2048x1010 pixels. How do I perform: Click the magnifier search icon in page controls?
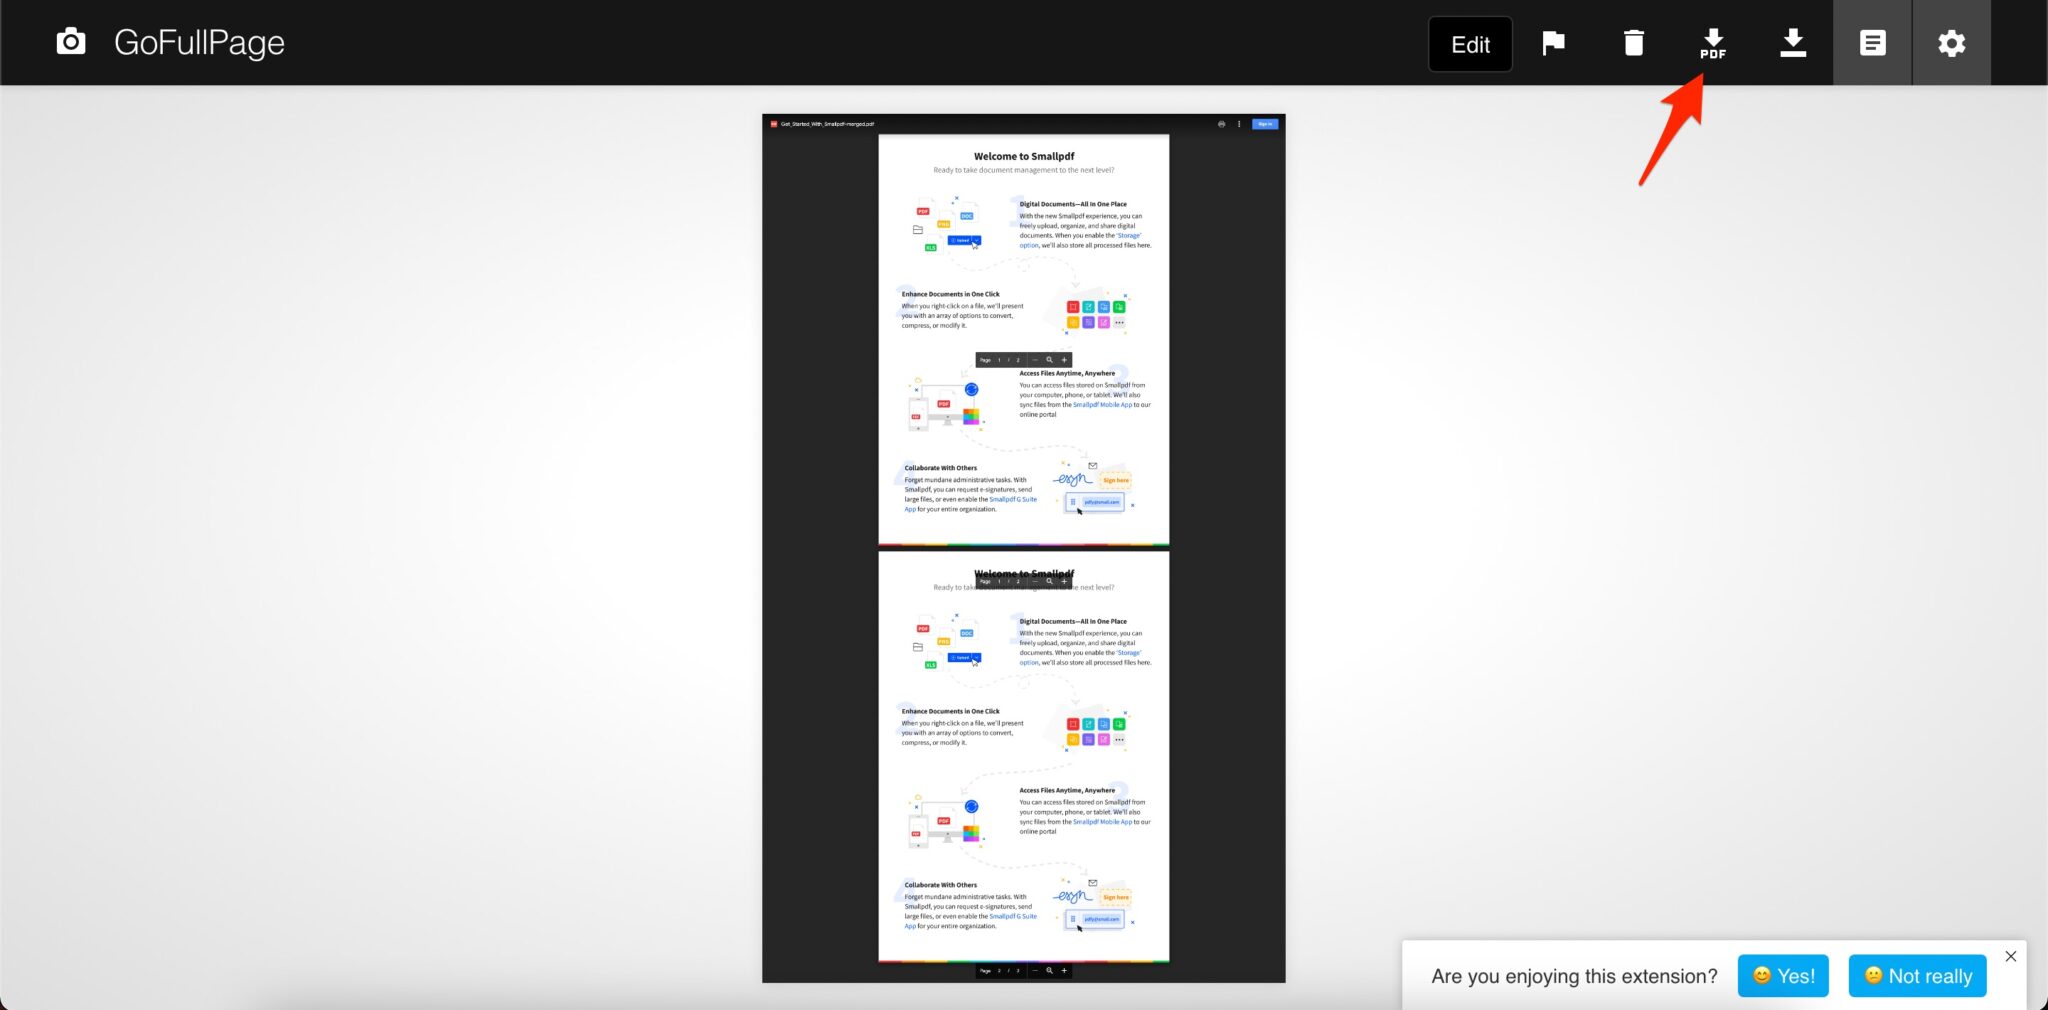pos(1049,360)
